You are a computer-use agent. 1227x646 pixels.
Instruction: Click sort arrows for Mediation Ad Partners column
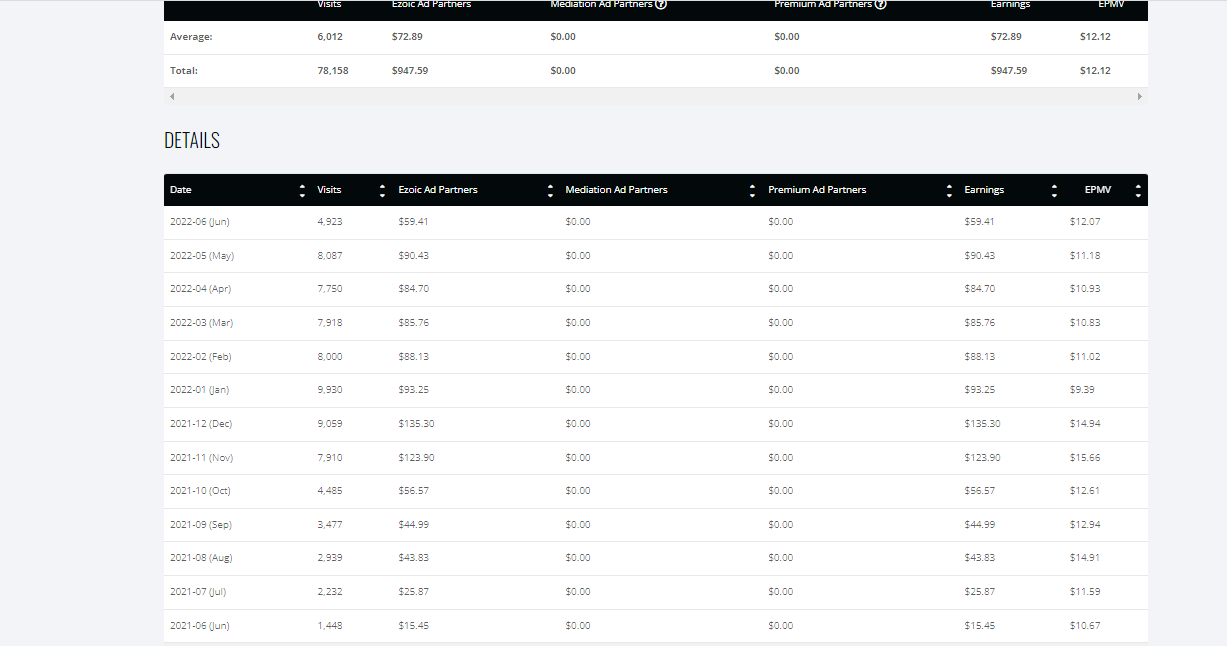(x=752, y=190)
